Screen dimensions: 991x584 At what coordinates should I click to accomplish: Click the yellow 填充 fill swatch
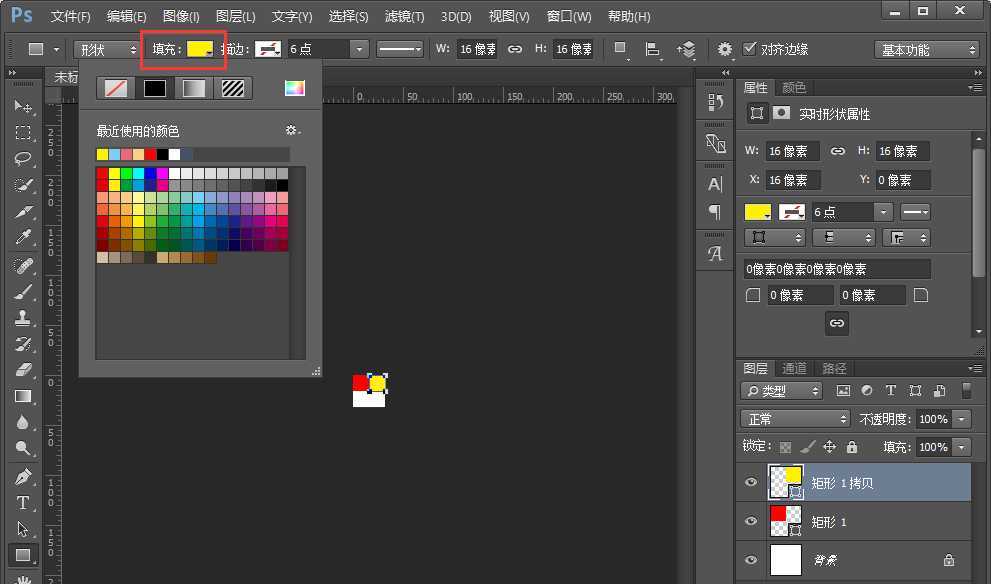pos(199,49)
